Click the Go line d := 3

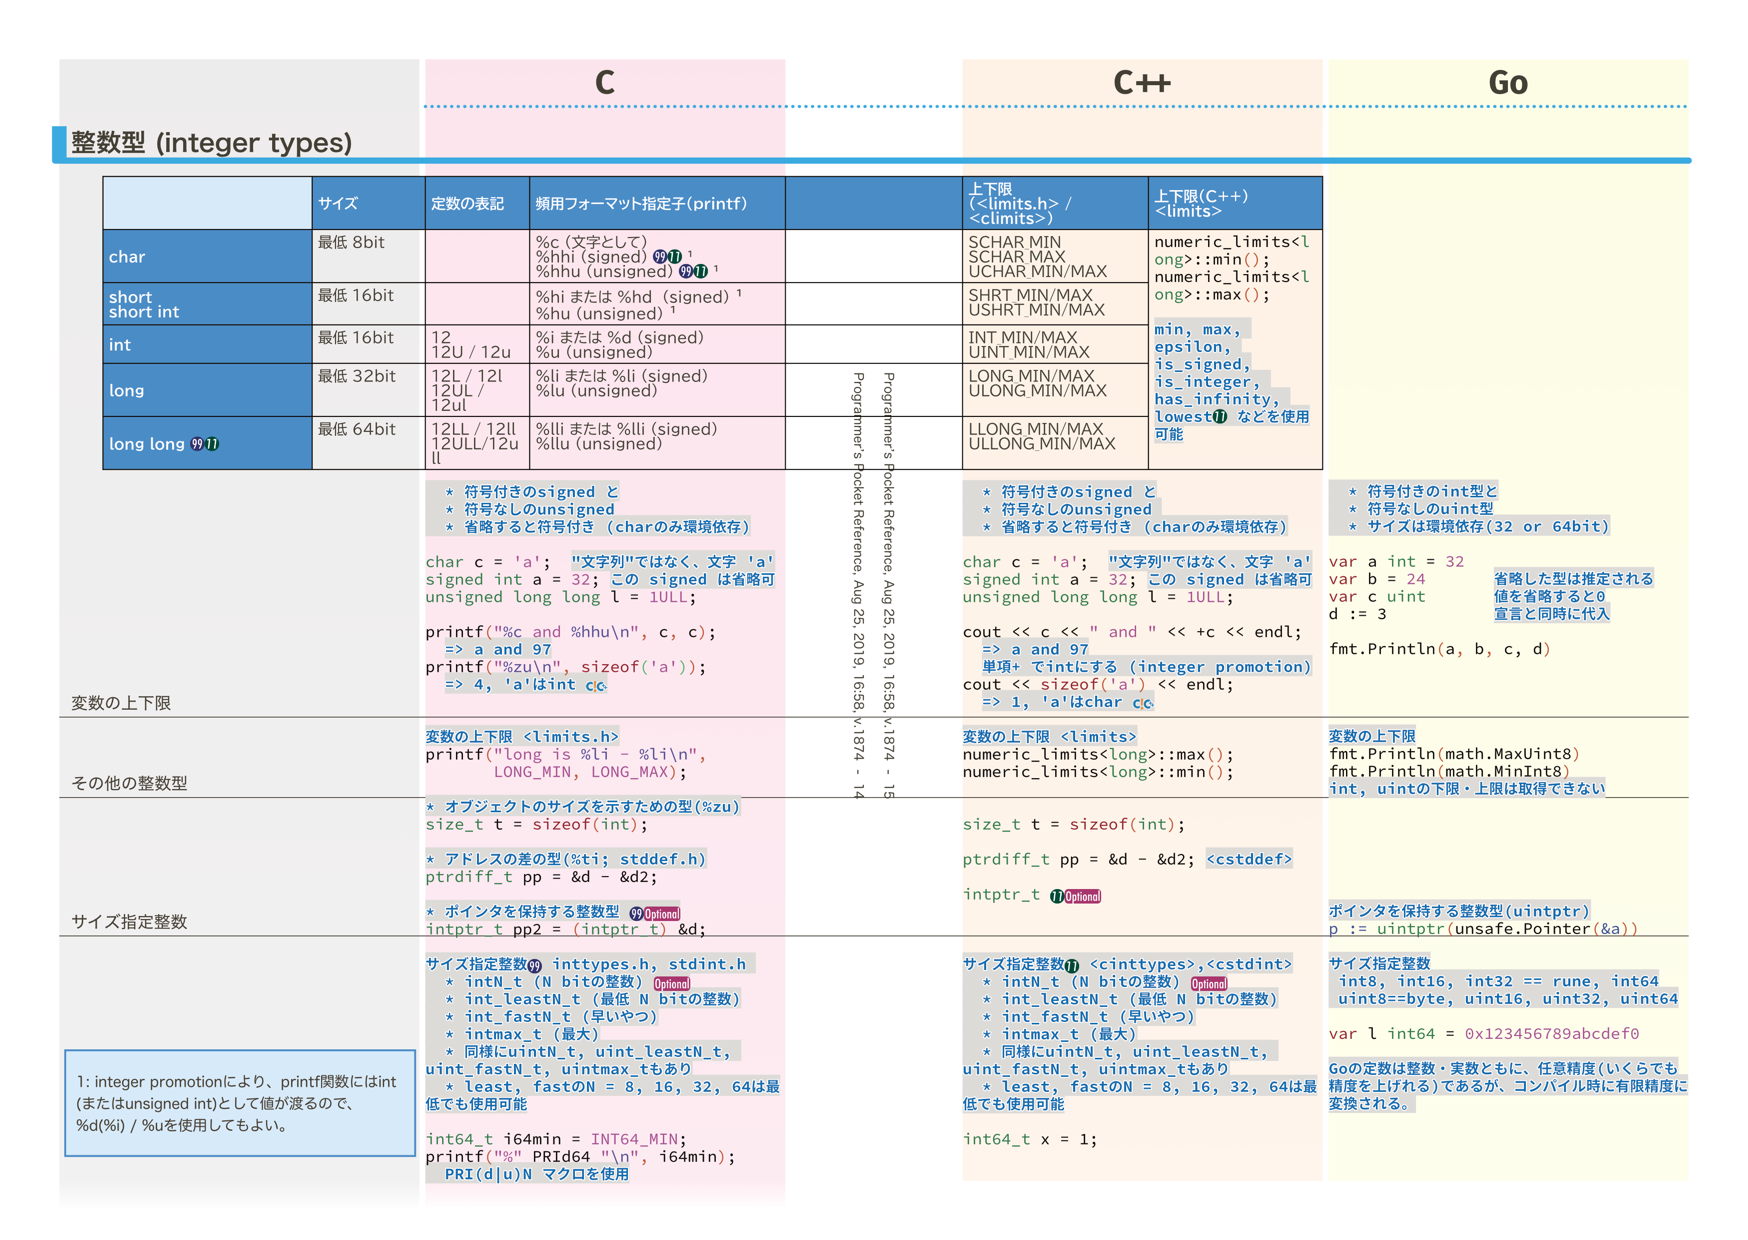click(1358, 614)
